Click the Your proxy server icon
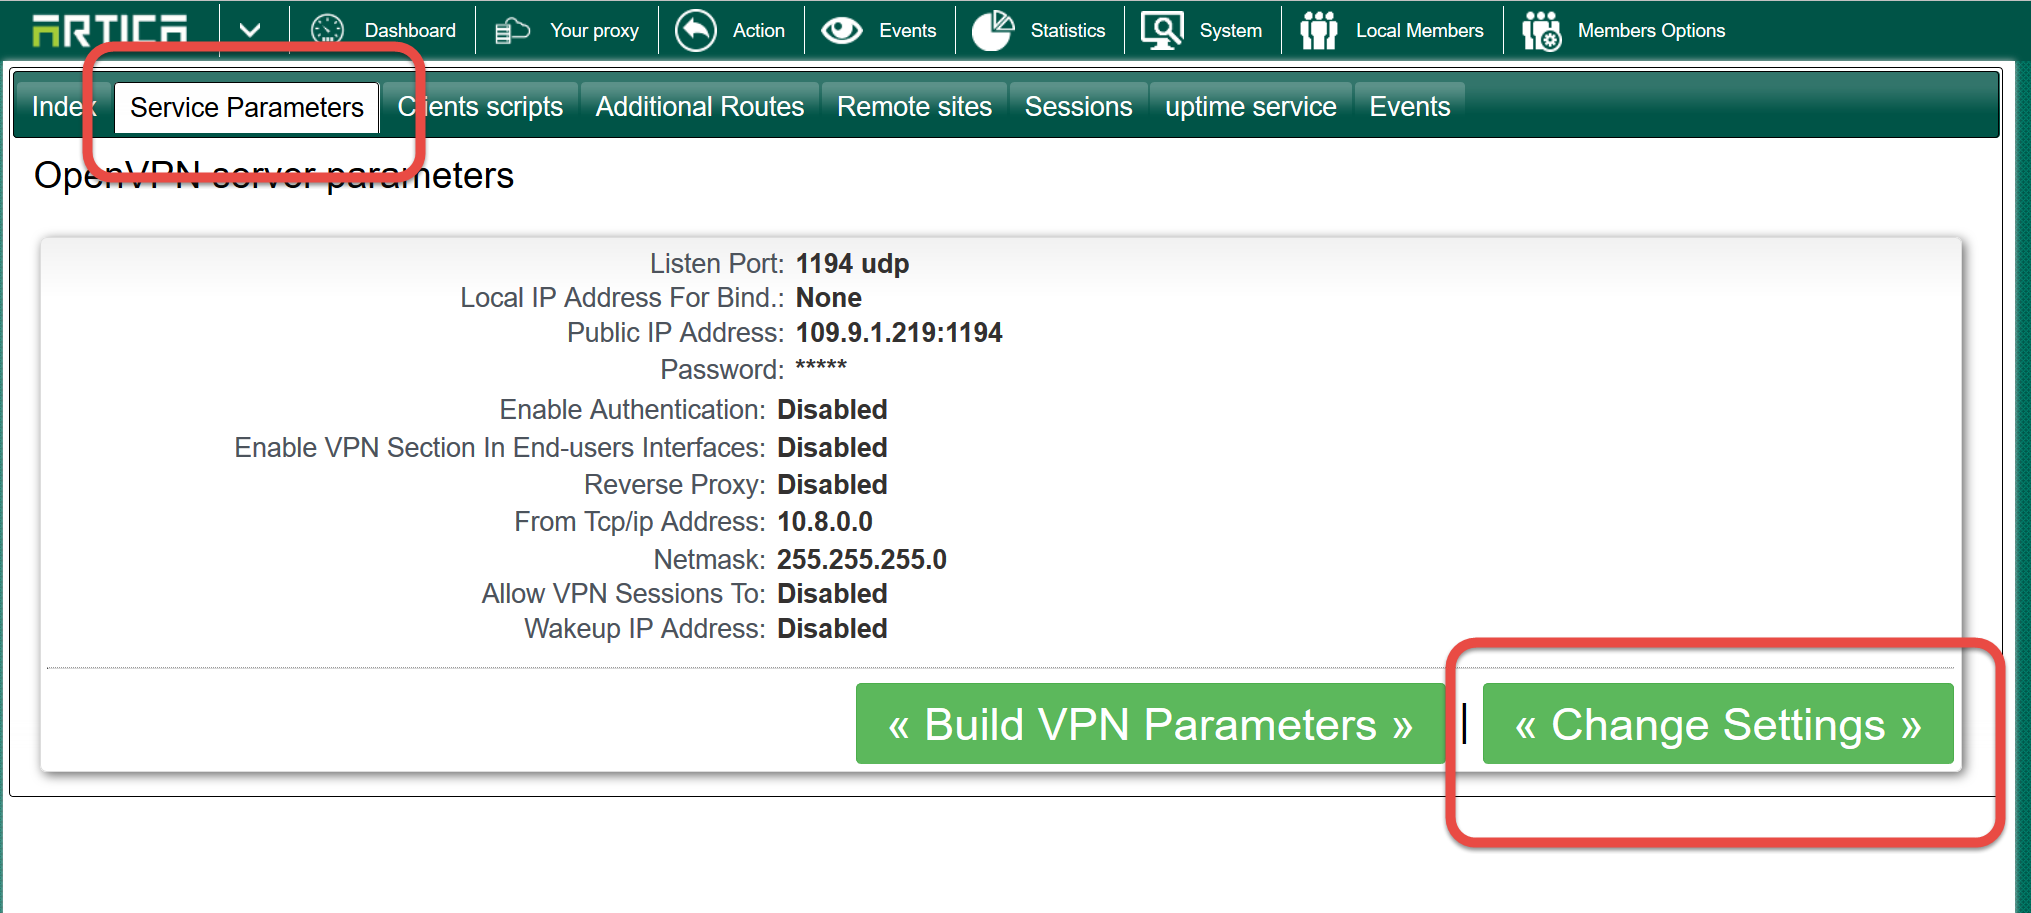2031x913 pixels. (512, 31)
